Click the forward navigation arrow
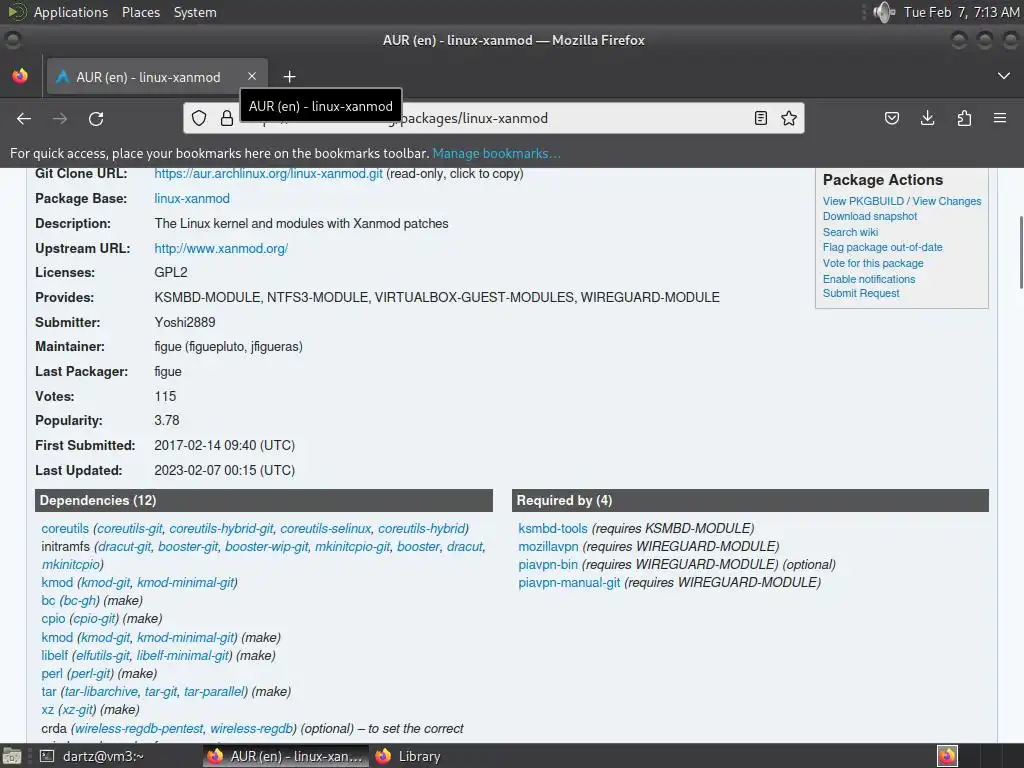The image size is (1024, 768). pyautogui.click(x=60, y=118)
